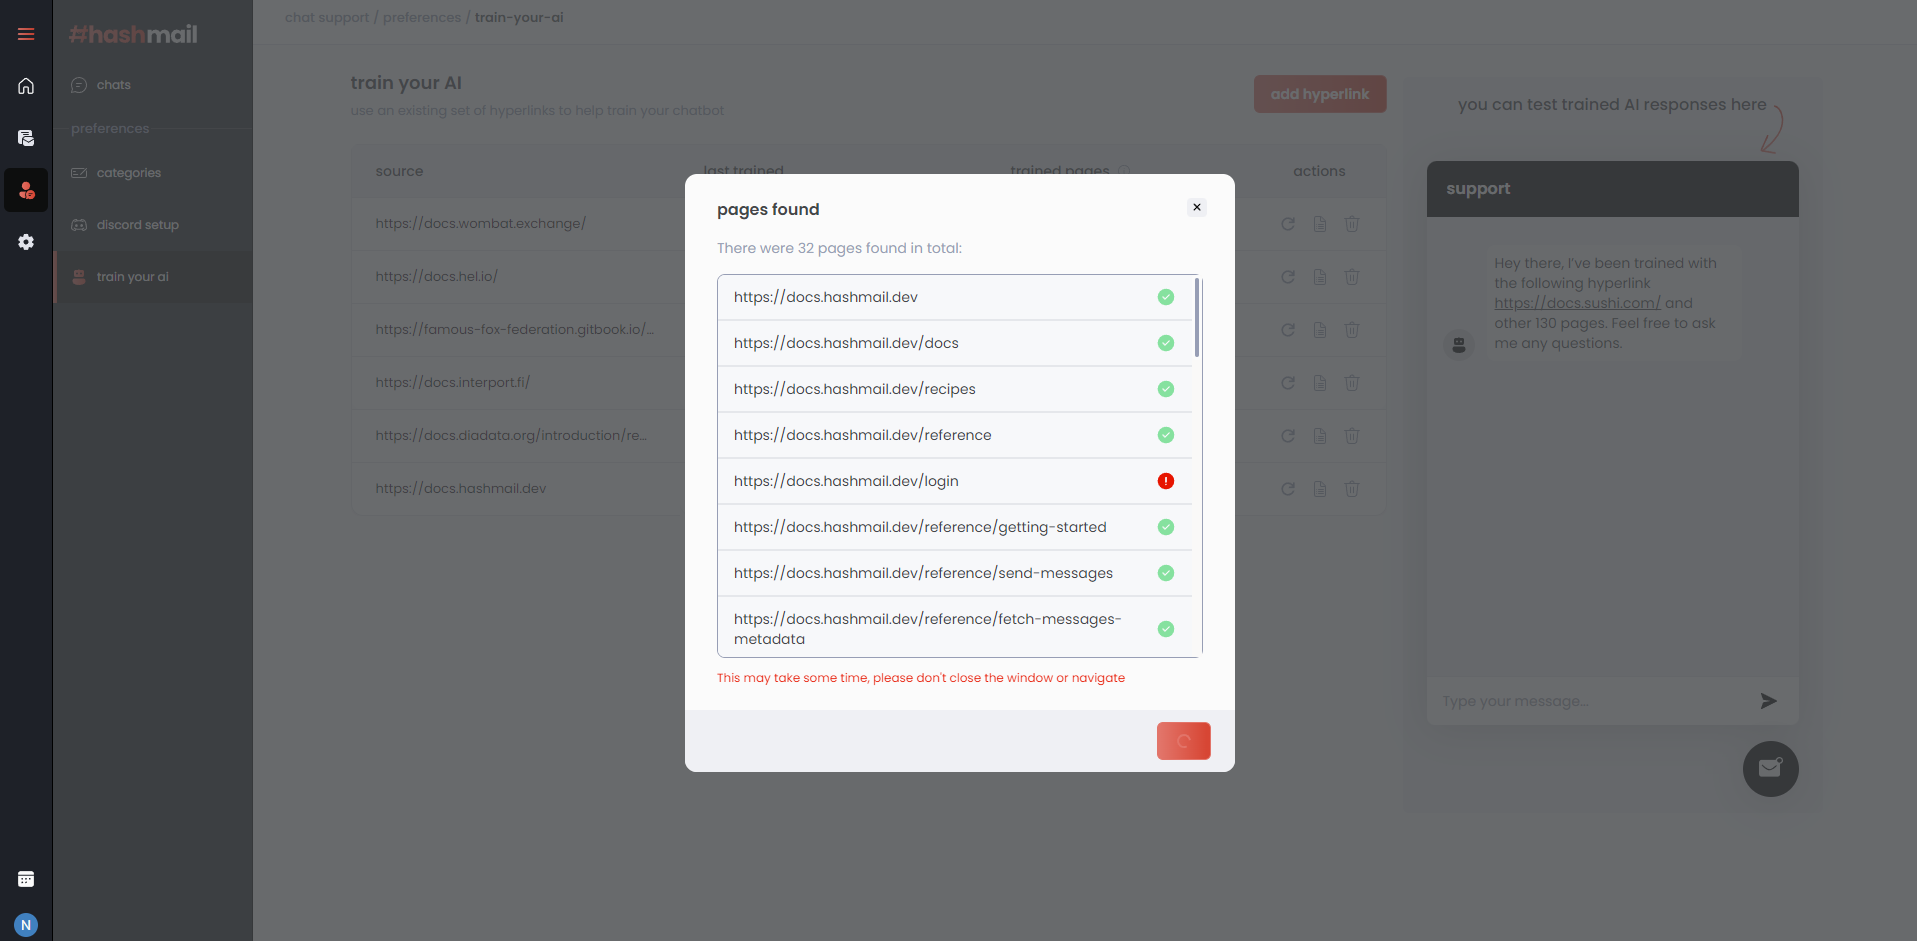Open https://docs.wombat.exchange/ source link
The height and width of the screenshot is (941, 1917).
(481, 223)
